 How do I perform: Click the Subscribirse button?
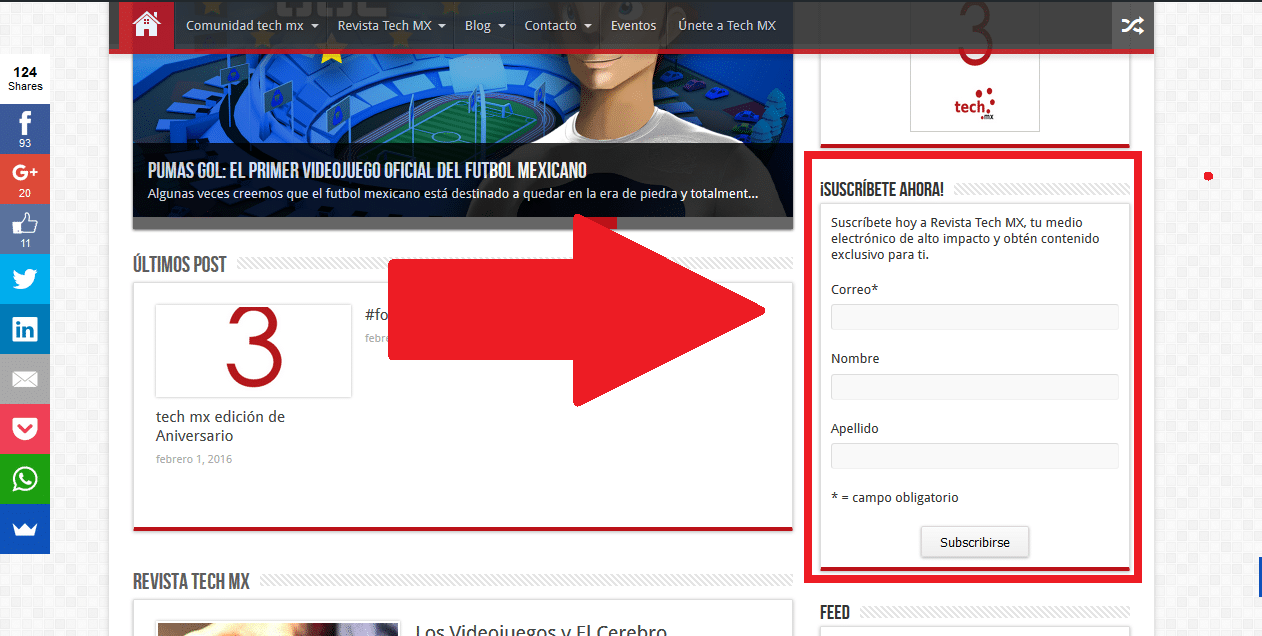click(x=975, y=542)
